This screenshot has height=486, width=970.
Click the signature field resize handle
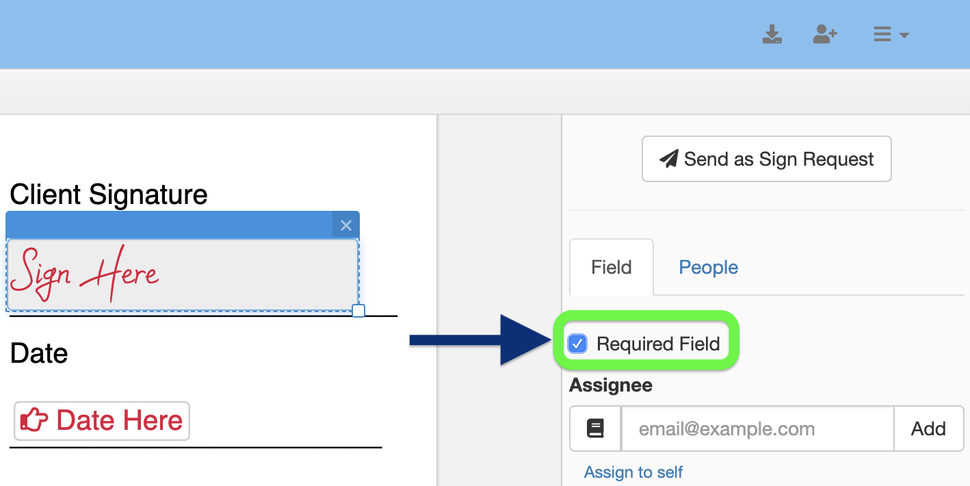[359, 311]
